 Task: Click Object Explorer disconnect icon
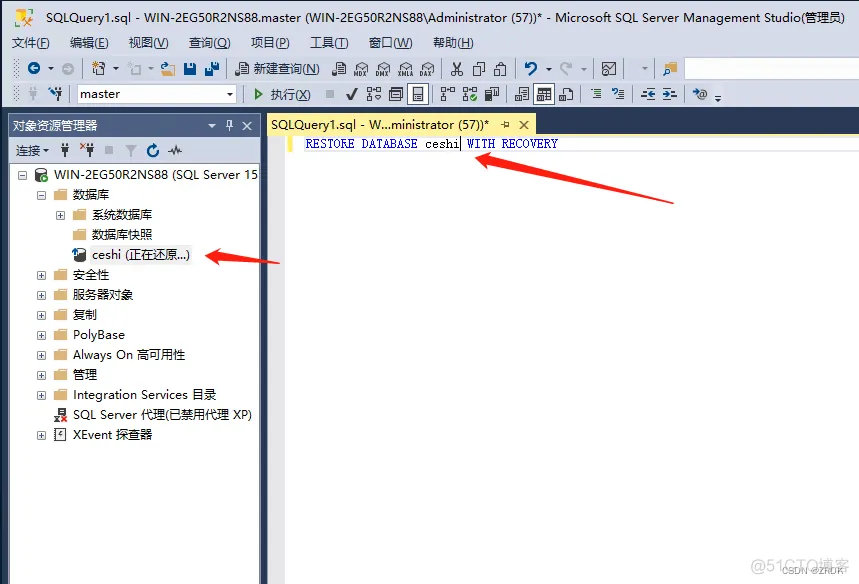click(87, 150)
